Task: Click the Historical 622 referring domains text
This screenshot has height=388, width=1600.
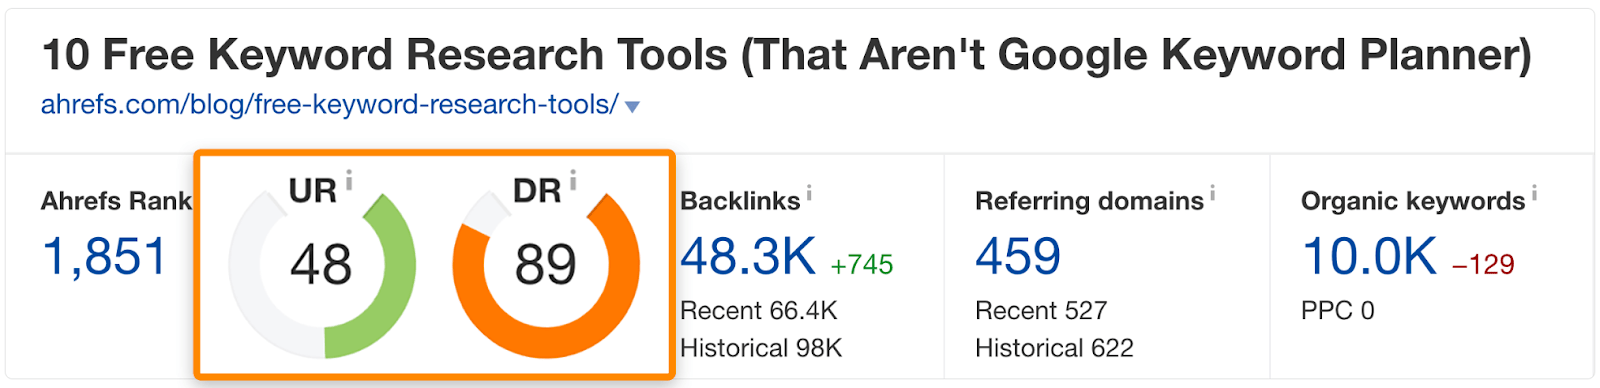Action: pyautogui.click(x=1054, y=348)
